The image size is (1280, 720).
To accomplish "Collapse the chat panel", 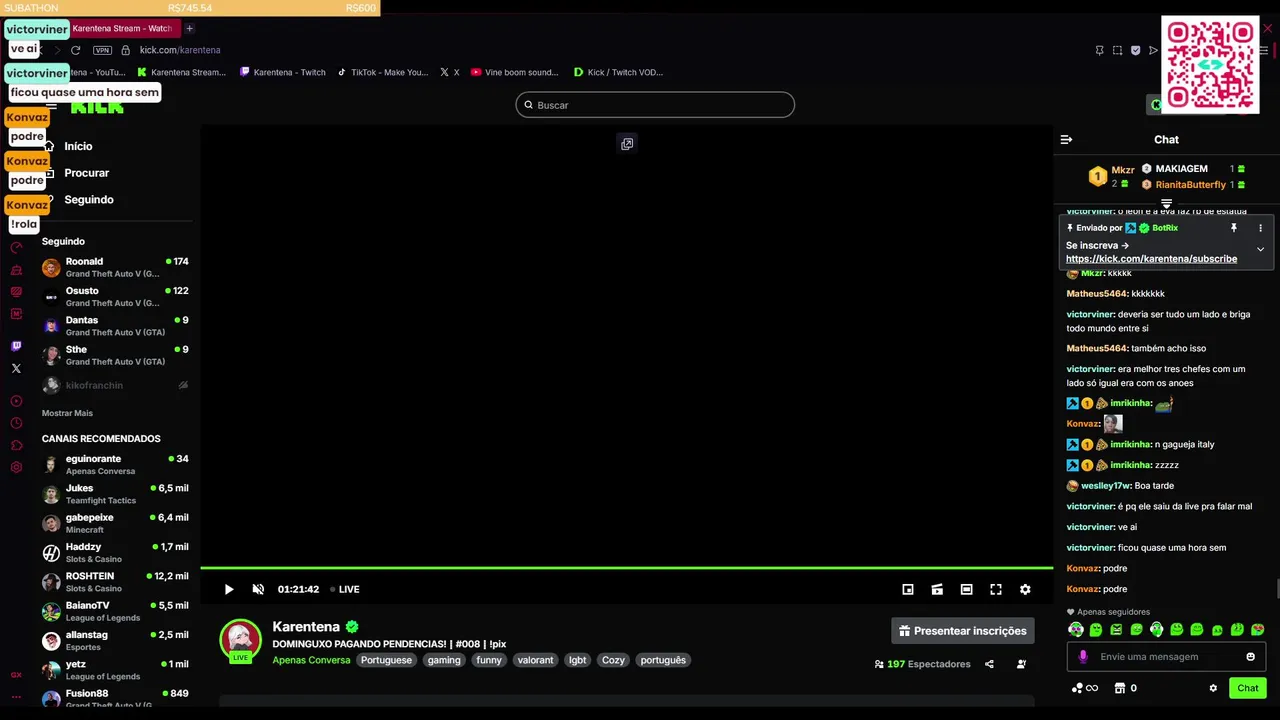I will (x=1066, y=140).
